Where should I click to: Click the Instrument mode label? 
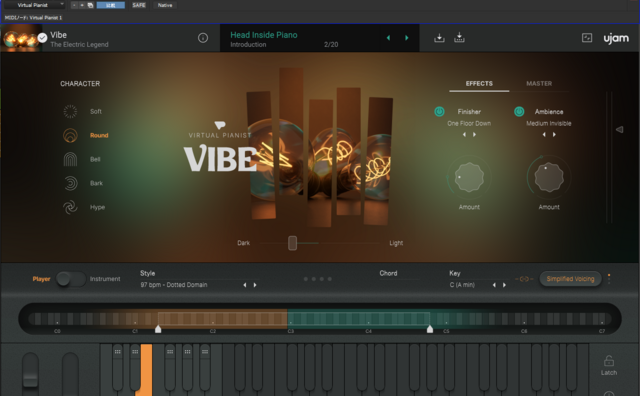pyautogui.click(x=105, y=279)
